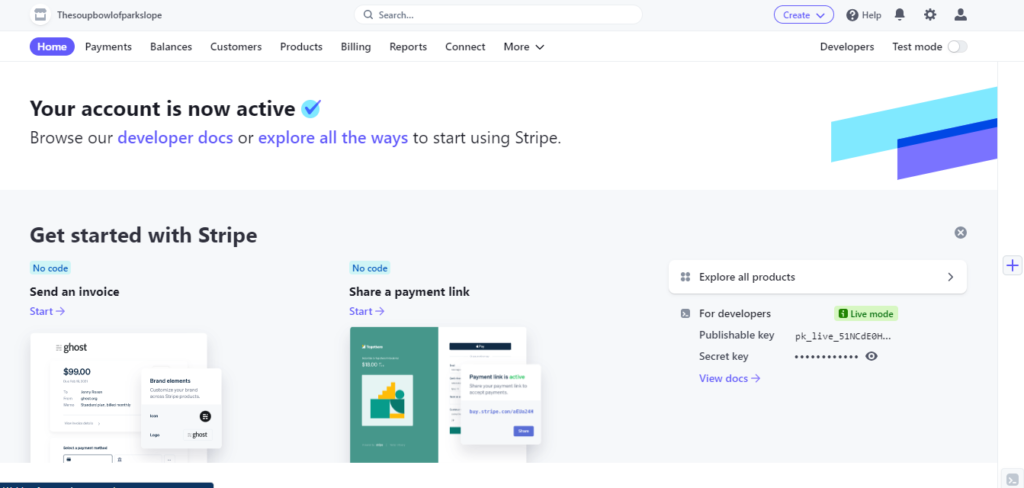Click the Explore all products grid icon

tap(685, 277)
